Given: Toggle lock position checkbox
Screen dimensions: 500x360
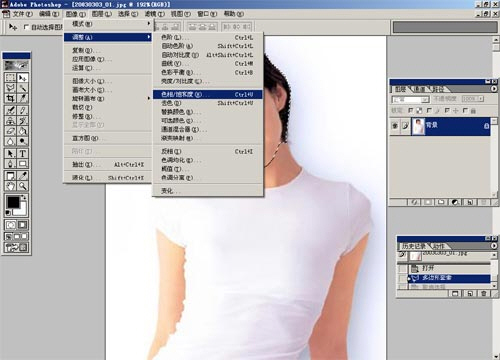Looking at the screenshot, I should (447, 110).
